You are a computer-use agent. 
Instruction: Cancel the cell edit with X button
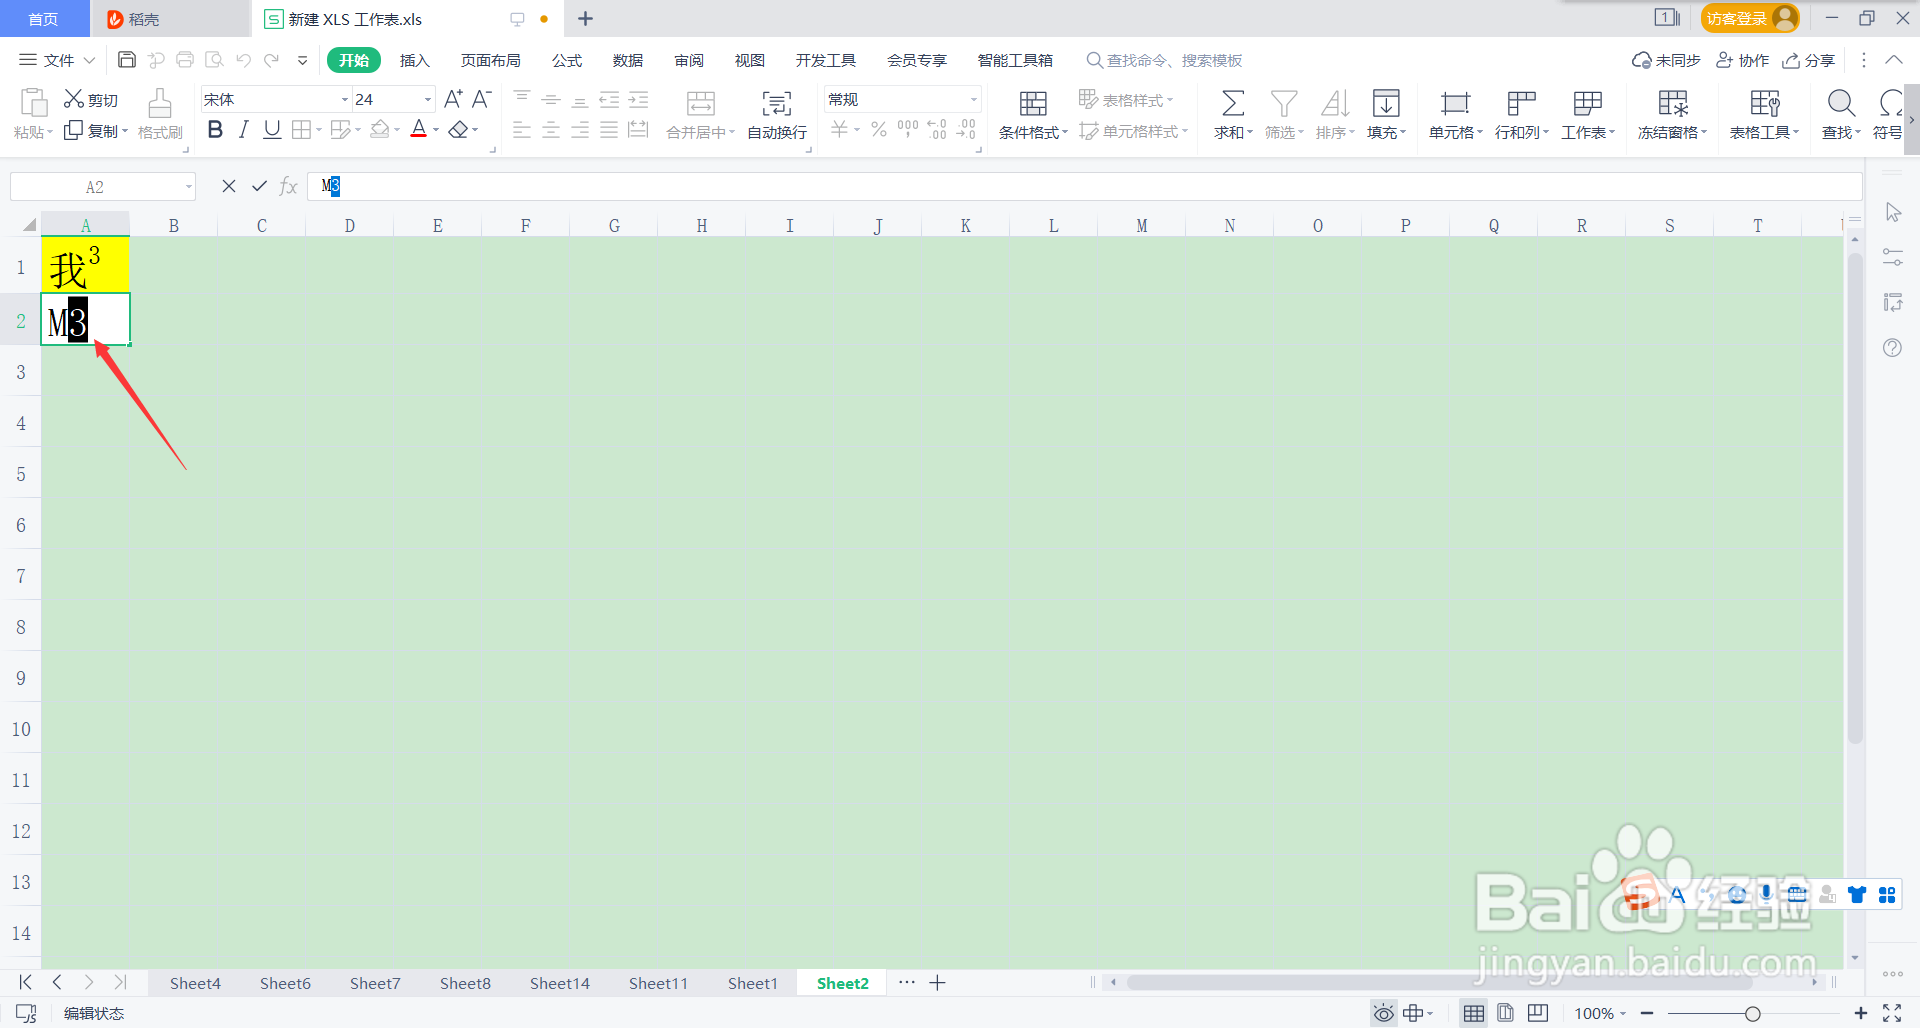229,186
